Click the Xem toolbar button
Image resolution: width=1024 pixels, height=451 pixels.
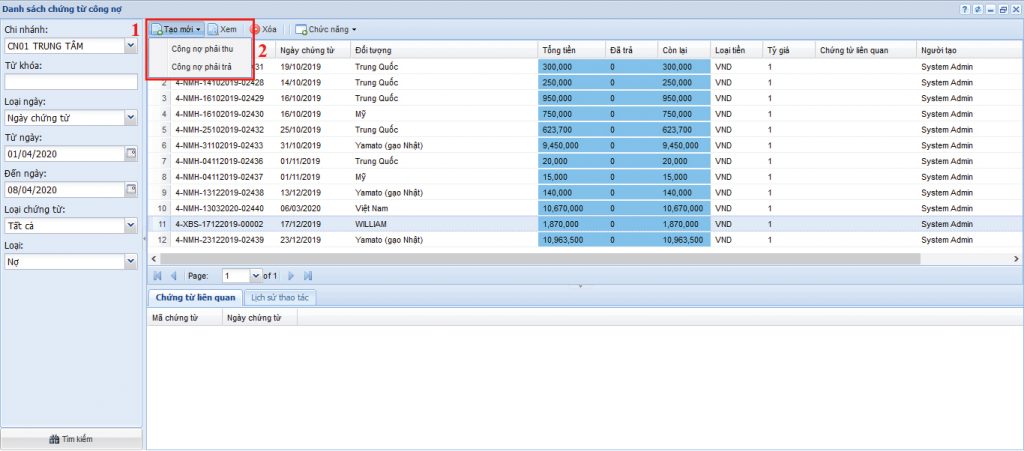pos(223,29)
